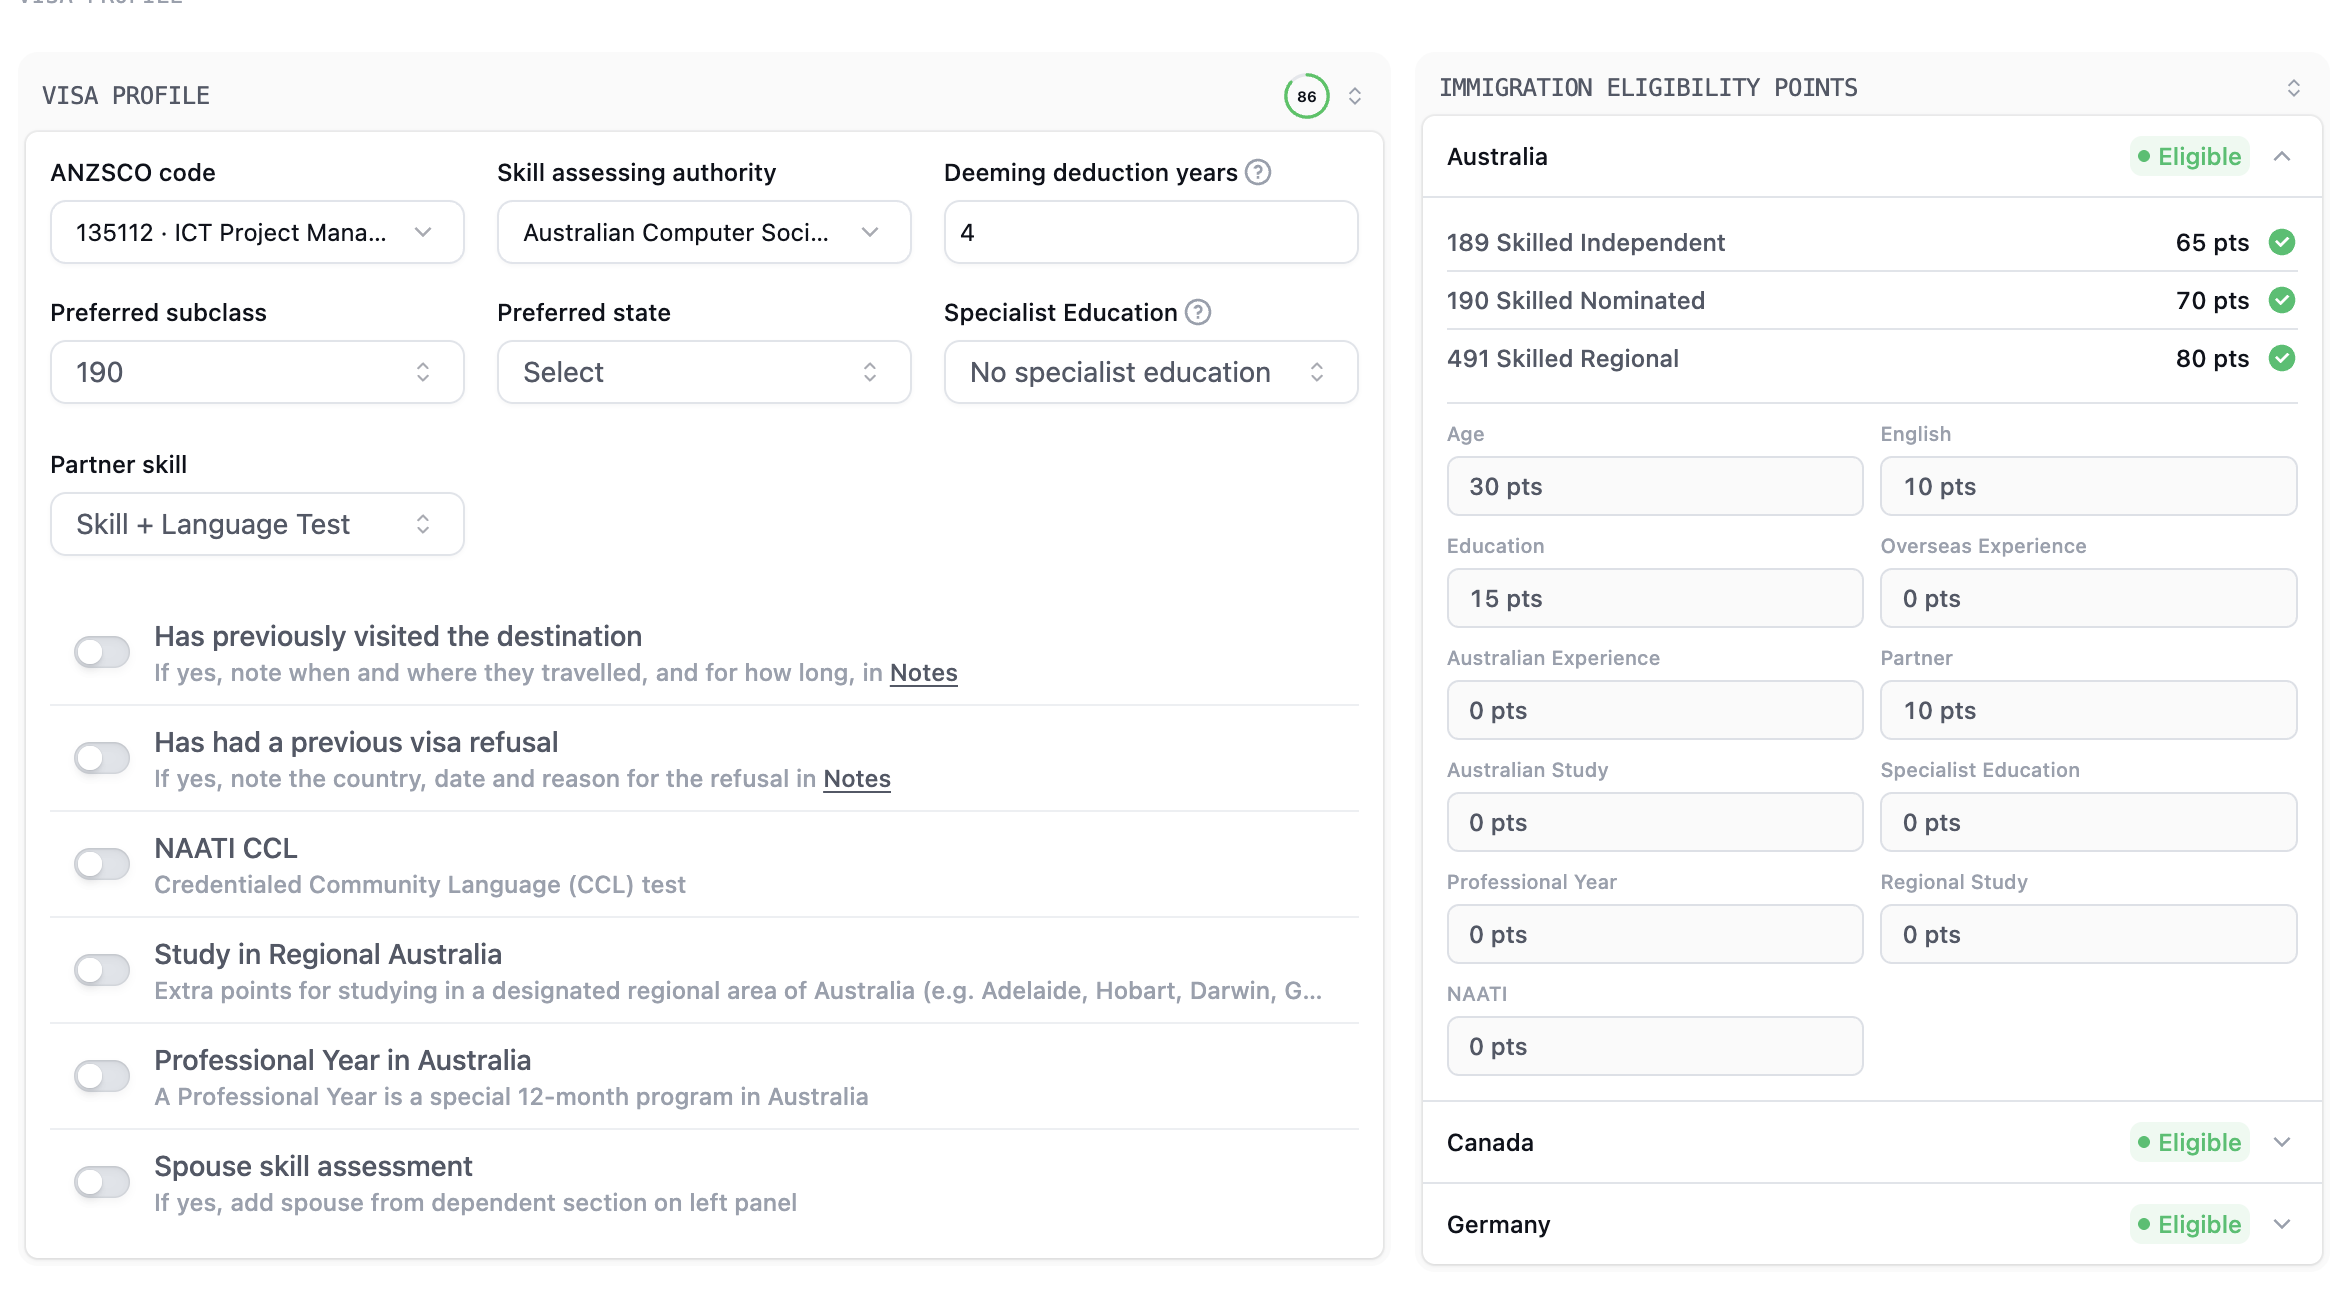This screenshot has height=1302, width=2352.
Task: Click the green checkmark for 190 Skilled Nominated
Action: click(2282, 300)
